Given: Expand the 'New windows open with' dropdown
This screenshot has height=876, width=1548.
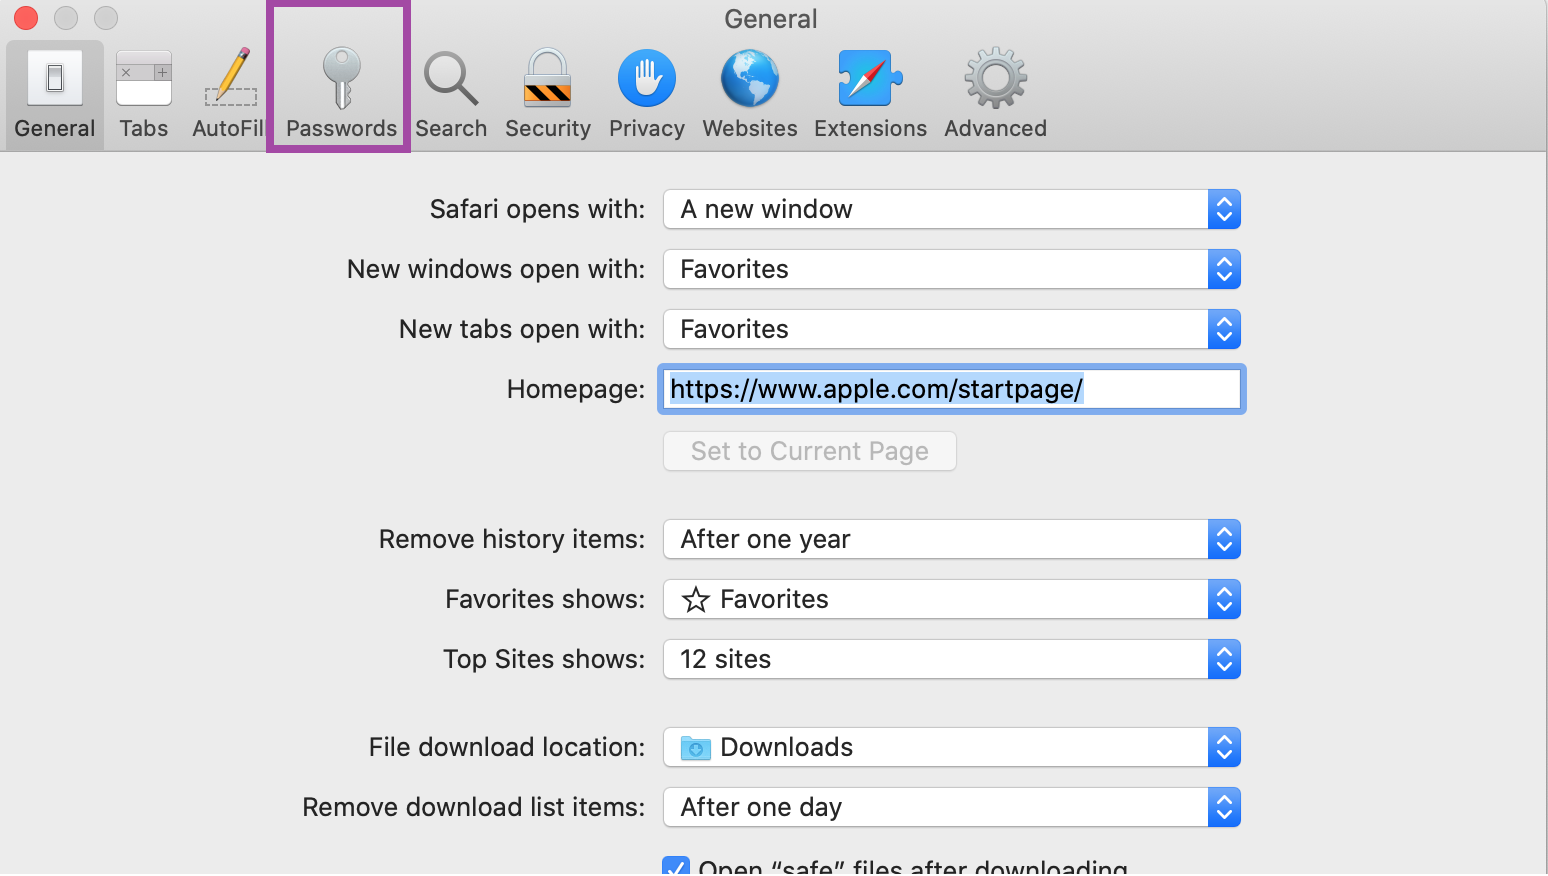Looking at the screenshot, I should [x=952, y=269].
